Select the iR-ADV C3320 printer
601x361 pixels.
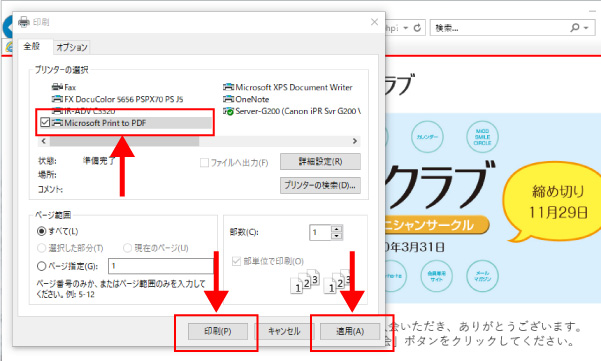click(x=84, y=111)
